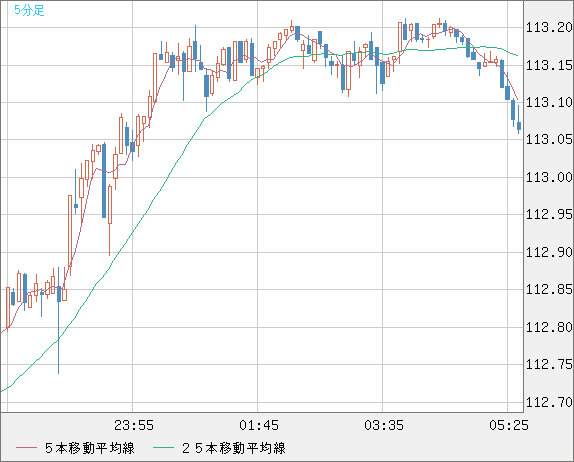Image resolution: width=574 pixels, height=462 pixels.
Task: Click the 5分足 timeframe label
Action: (29, 10)
